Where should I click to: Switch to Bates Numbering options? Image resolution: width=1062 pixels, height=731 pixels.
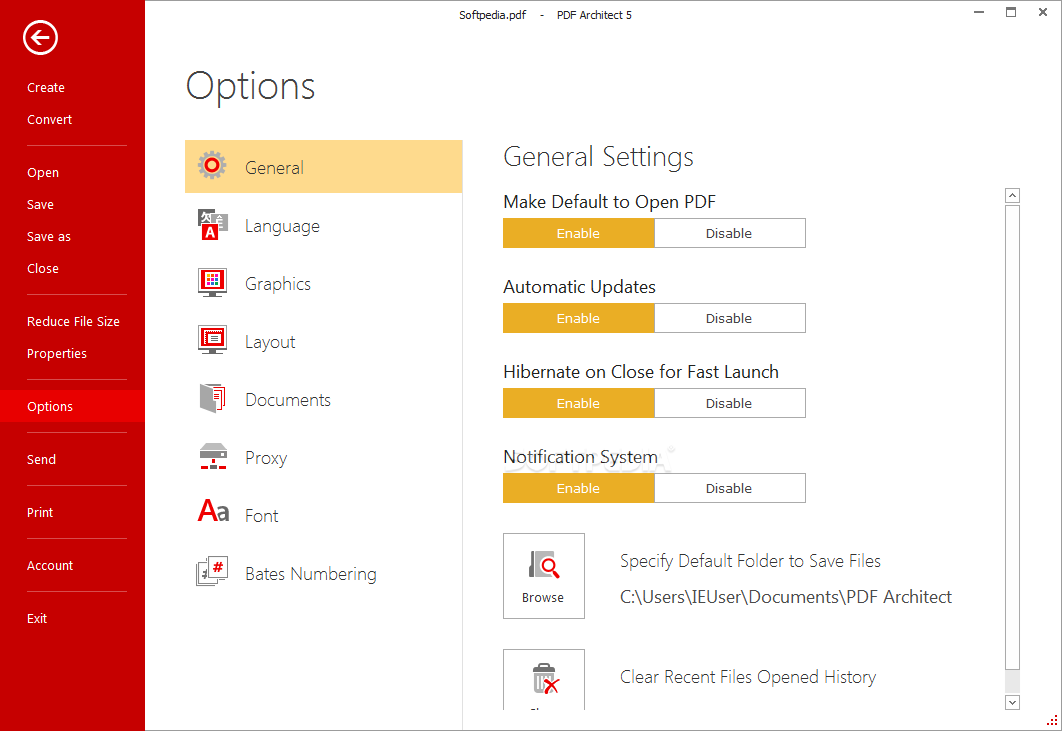[x=324, y=574]
